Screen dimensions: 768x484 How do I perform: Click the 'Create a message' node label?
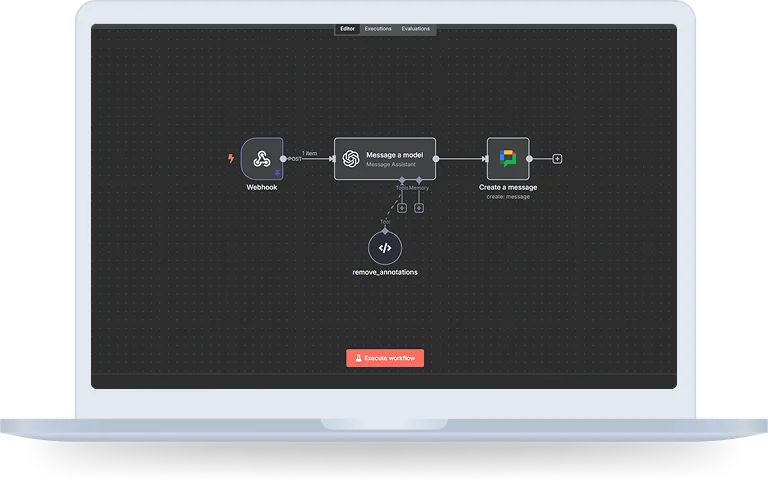508,187
